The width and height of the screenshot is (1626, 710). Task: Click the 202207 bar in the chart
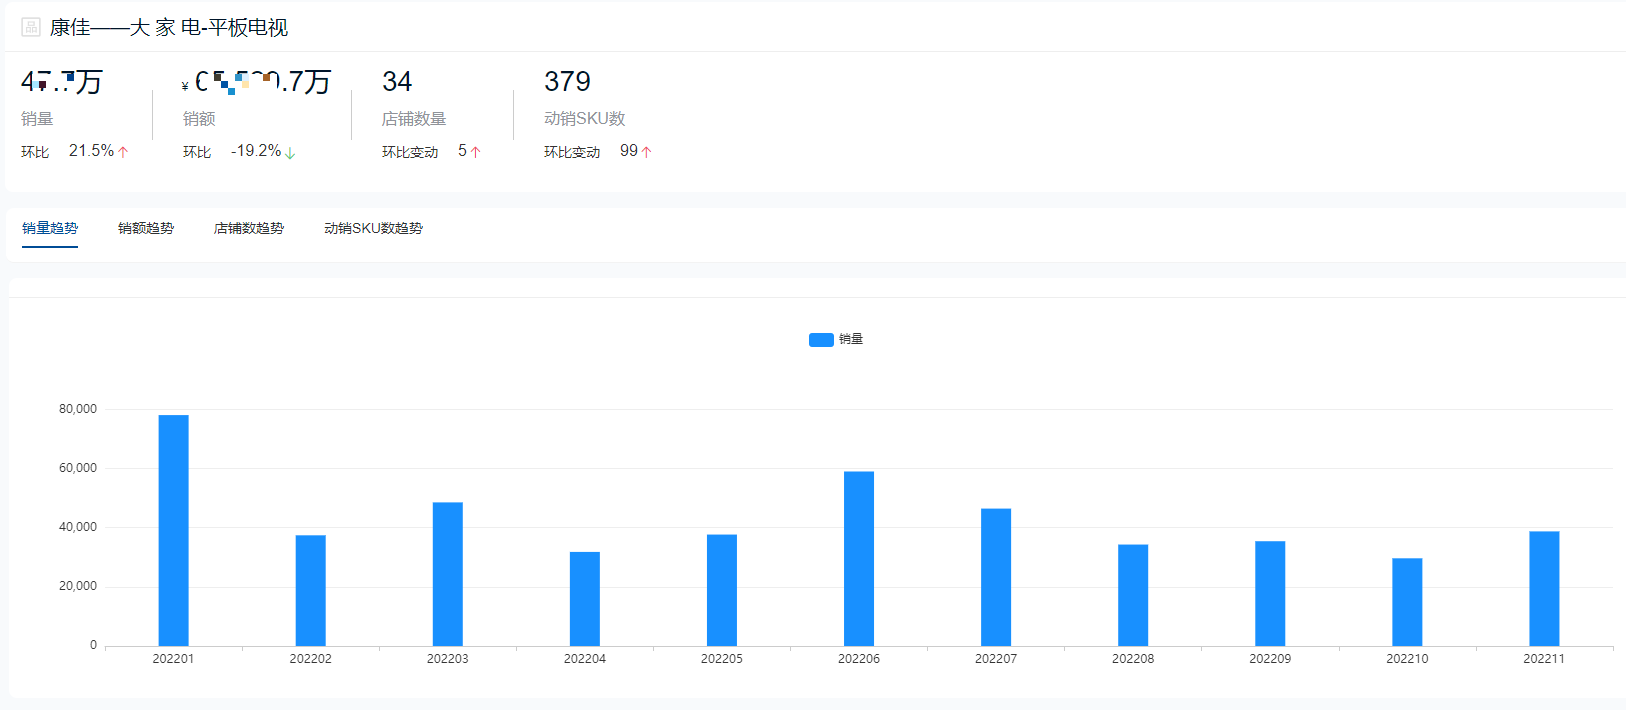[996, 577]
